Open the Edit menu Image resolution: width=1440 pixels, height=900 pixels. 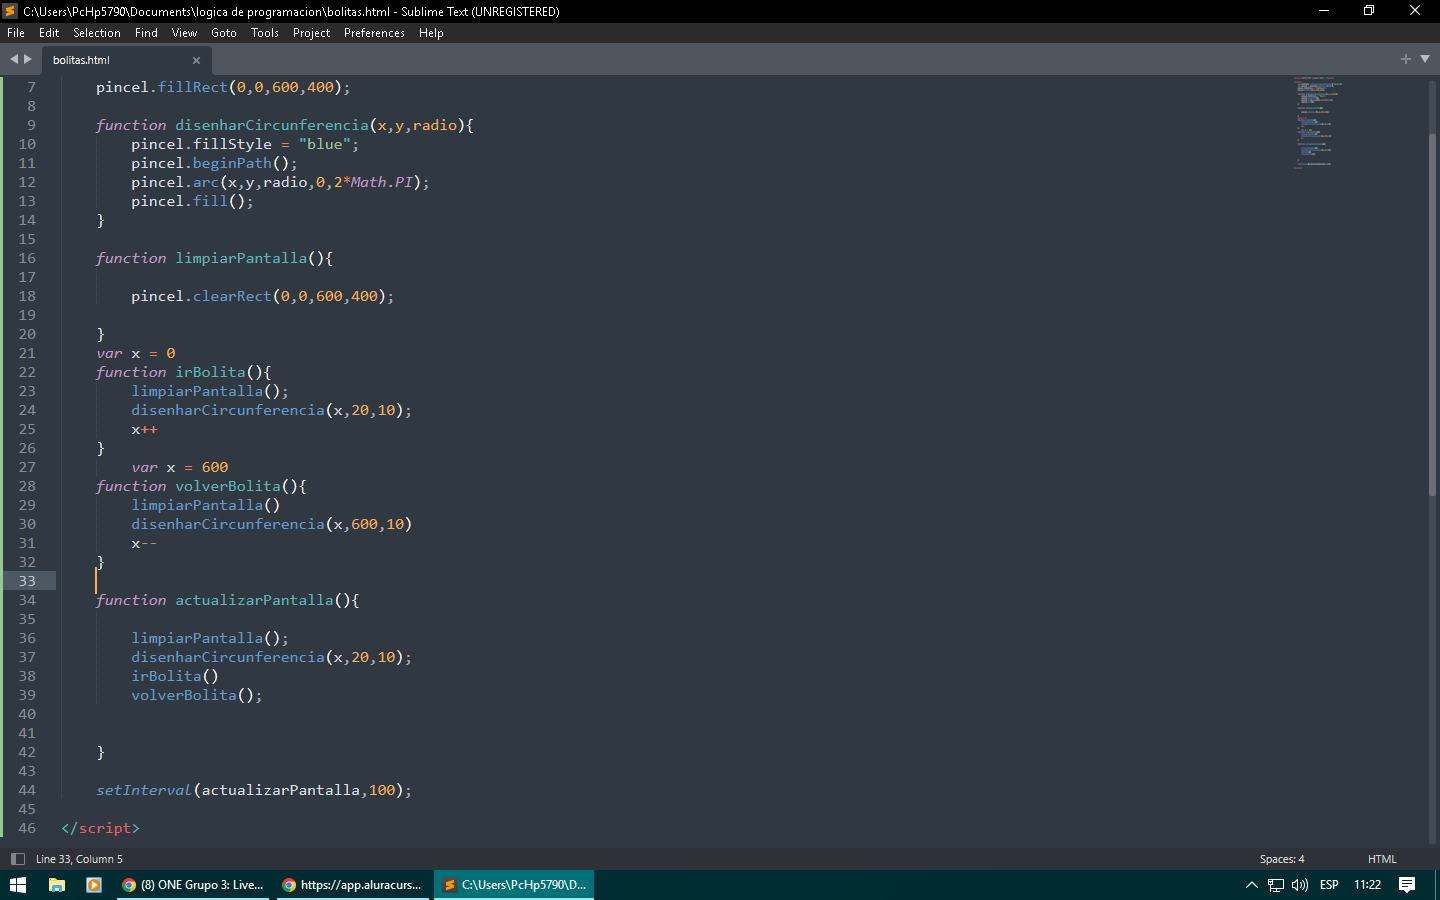[x=49, y=33]
